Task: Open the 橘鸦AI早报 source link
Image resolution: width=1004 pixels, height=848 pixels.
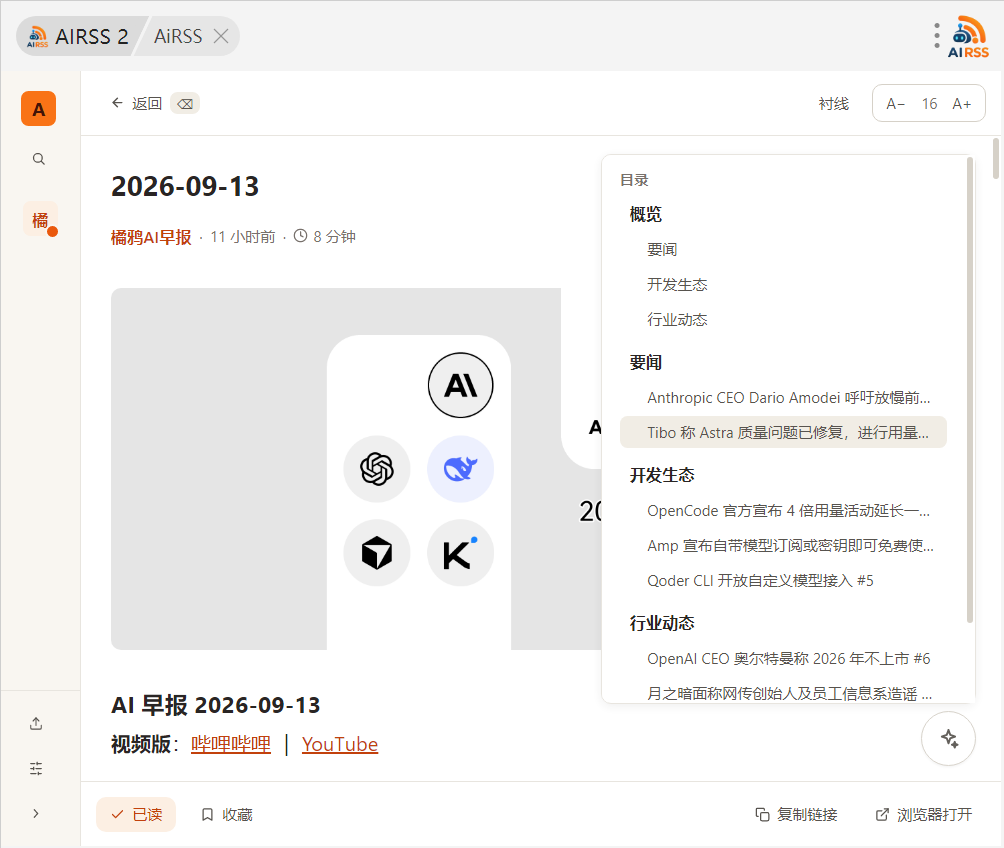Action: tap(151, 238)
